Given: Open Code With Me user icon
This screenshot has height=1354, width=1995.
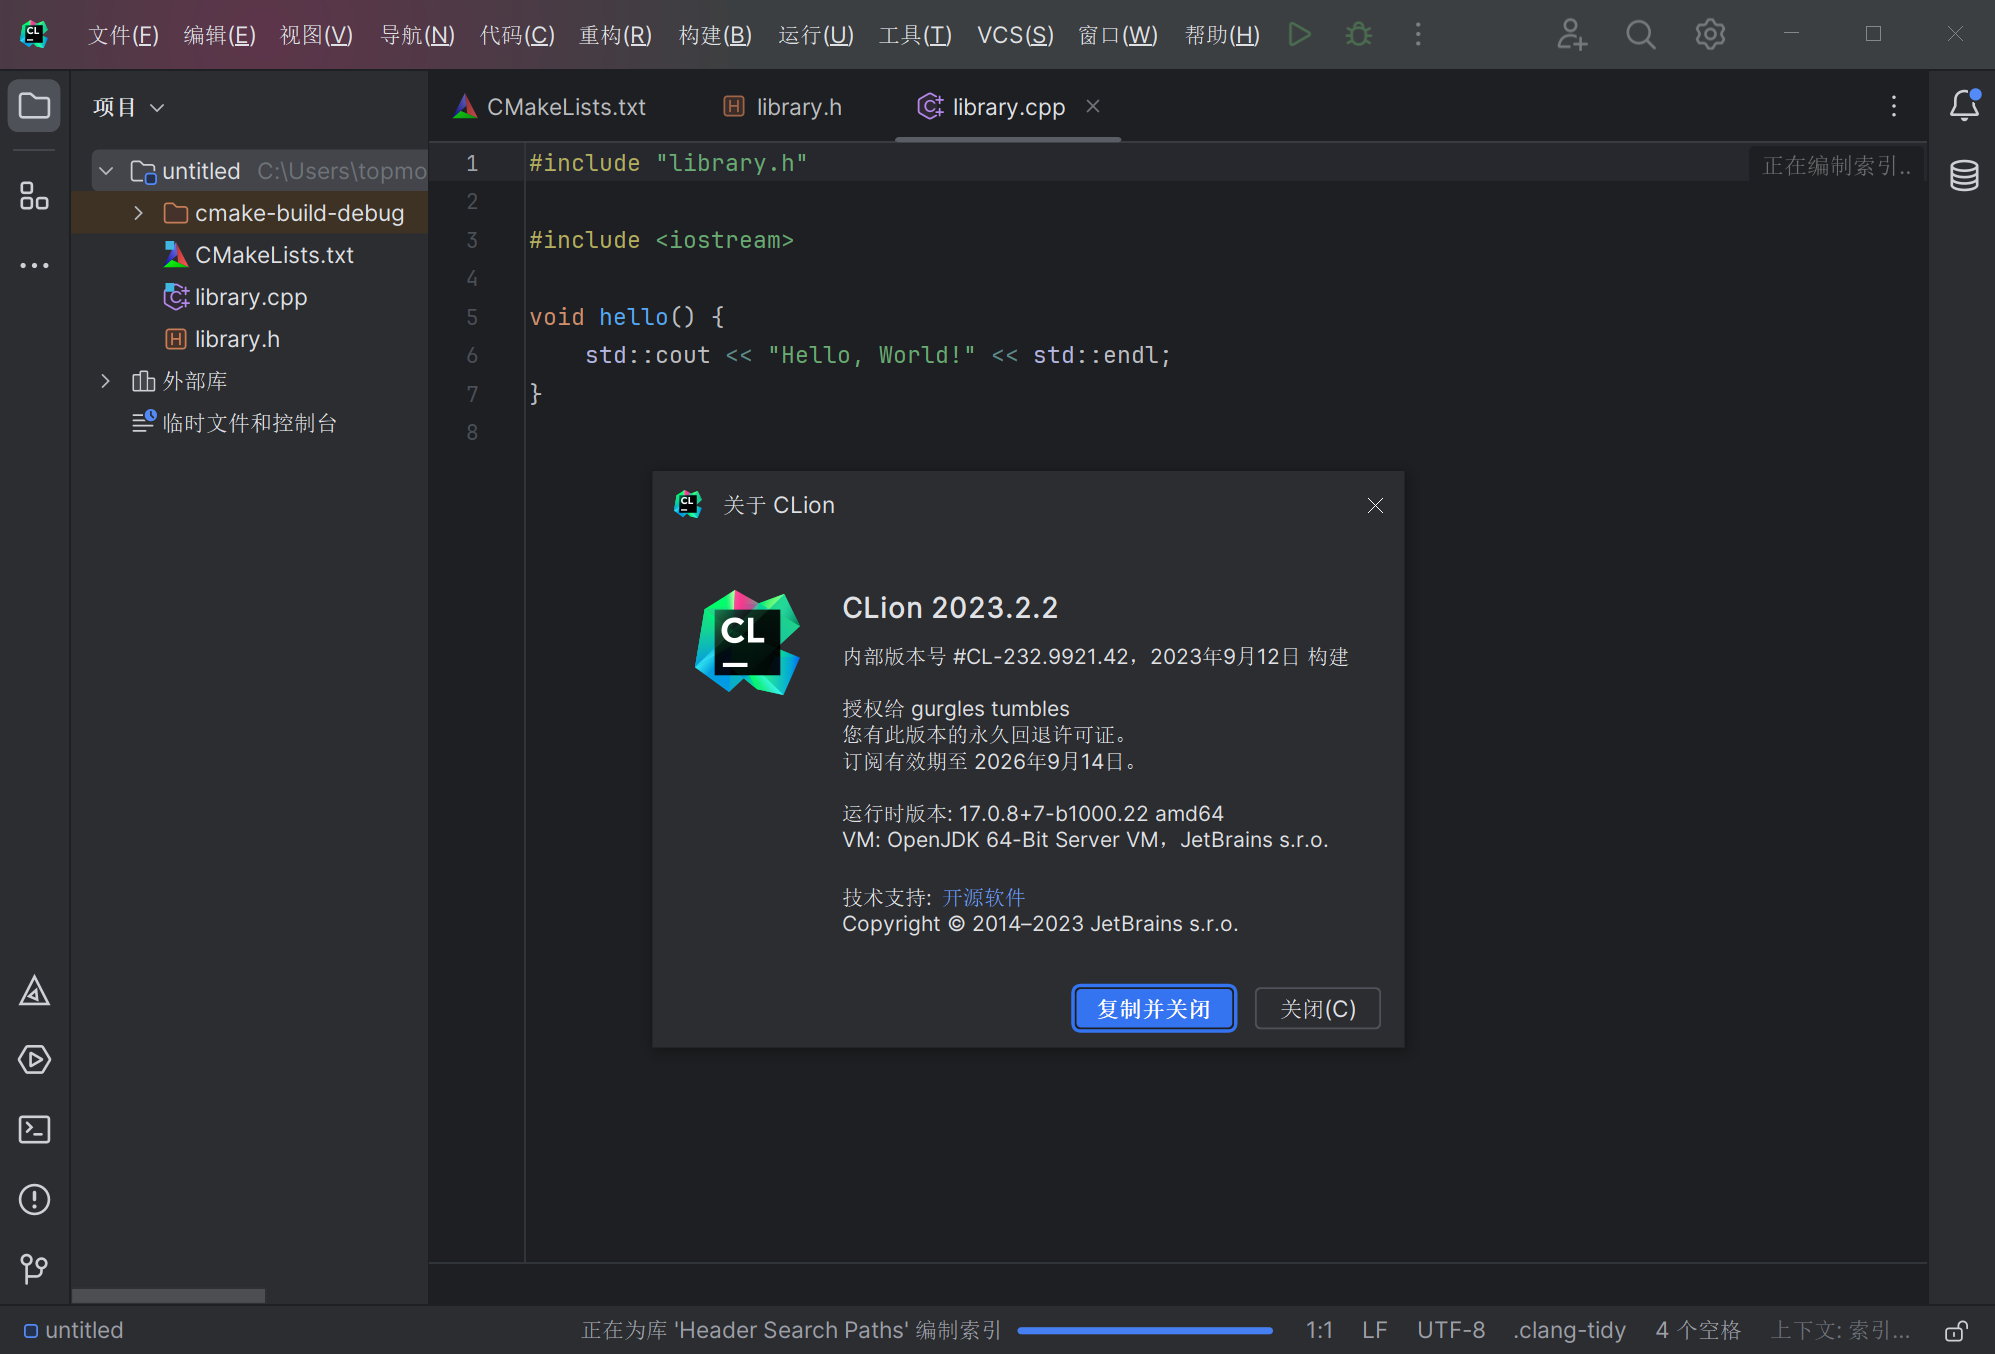Looking at the screenshot, I should pyautogui.click(x=1571, y=35).
